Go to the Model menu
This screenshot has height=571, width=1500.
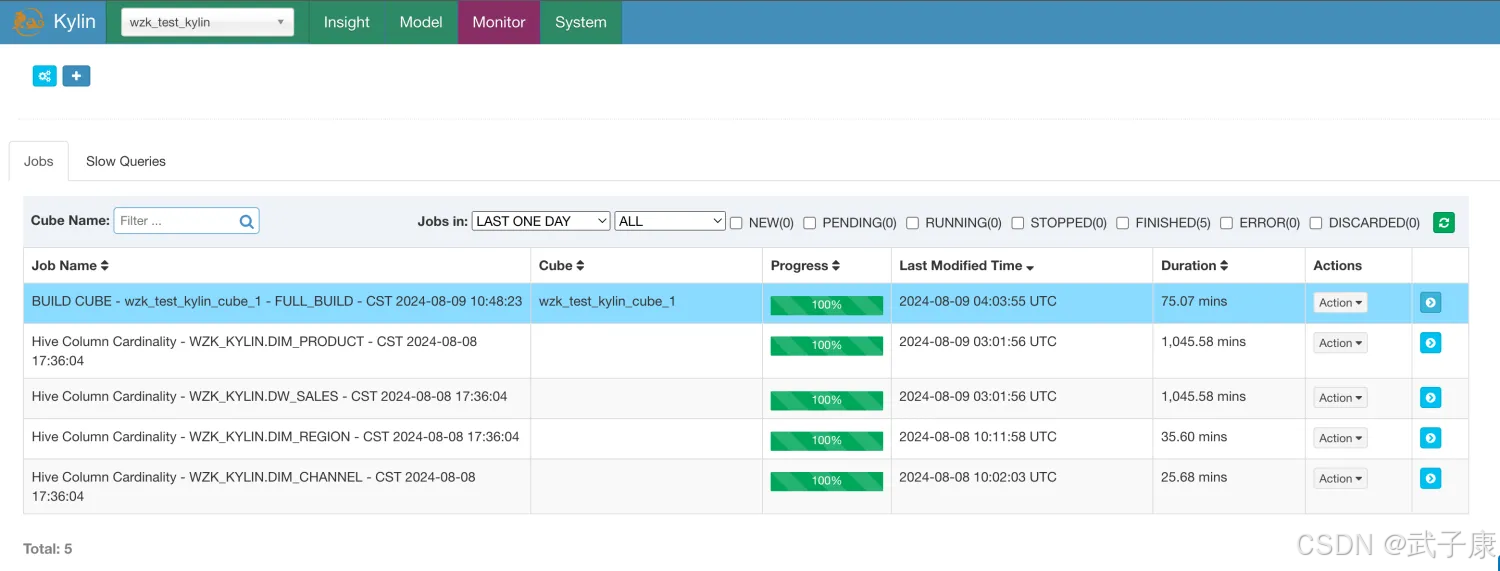(420, 22)
